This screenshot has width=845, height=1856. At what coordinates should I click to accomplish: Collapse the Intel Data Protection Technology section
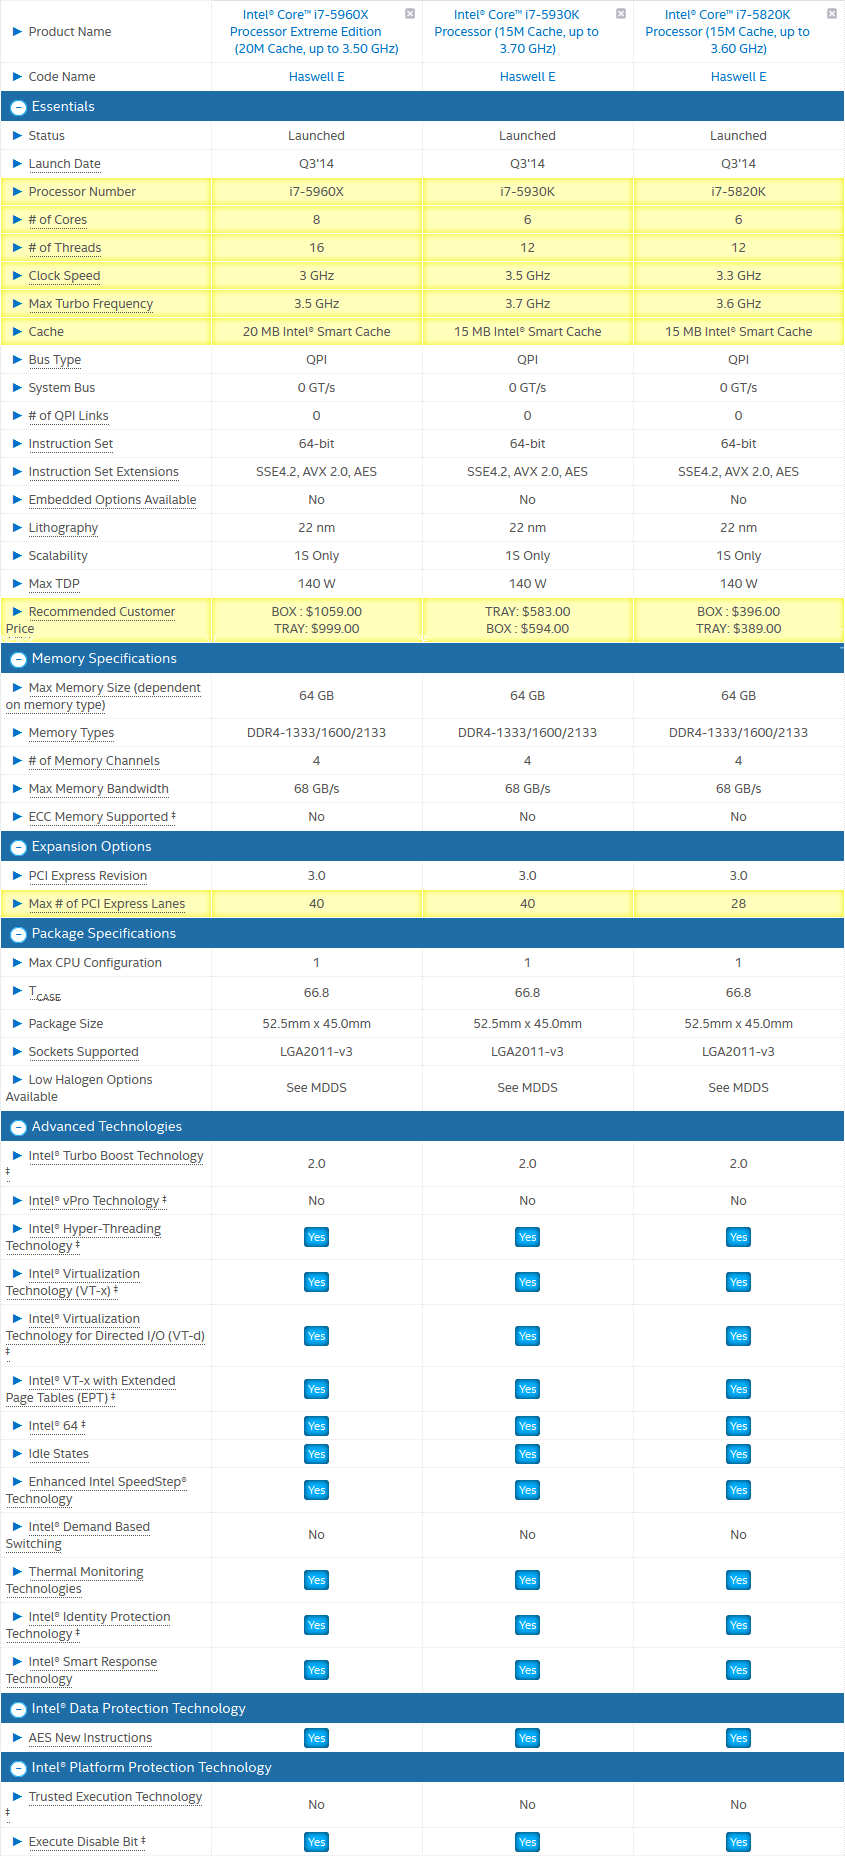[18, 1709]
